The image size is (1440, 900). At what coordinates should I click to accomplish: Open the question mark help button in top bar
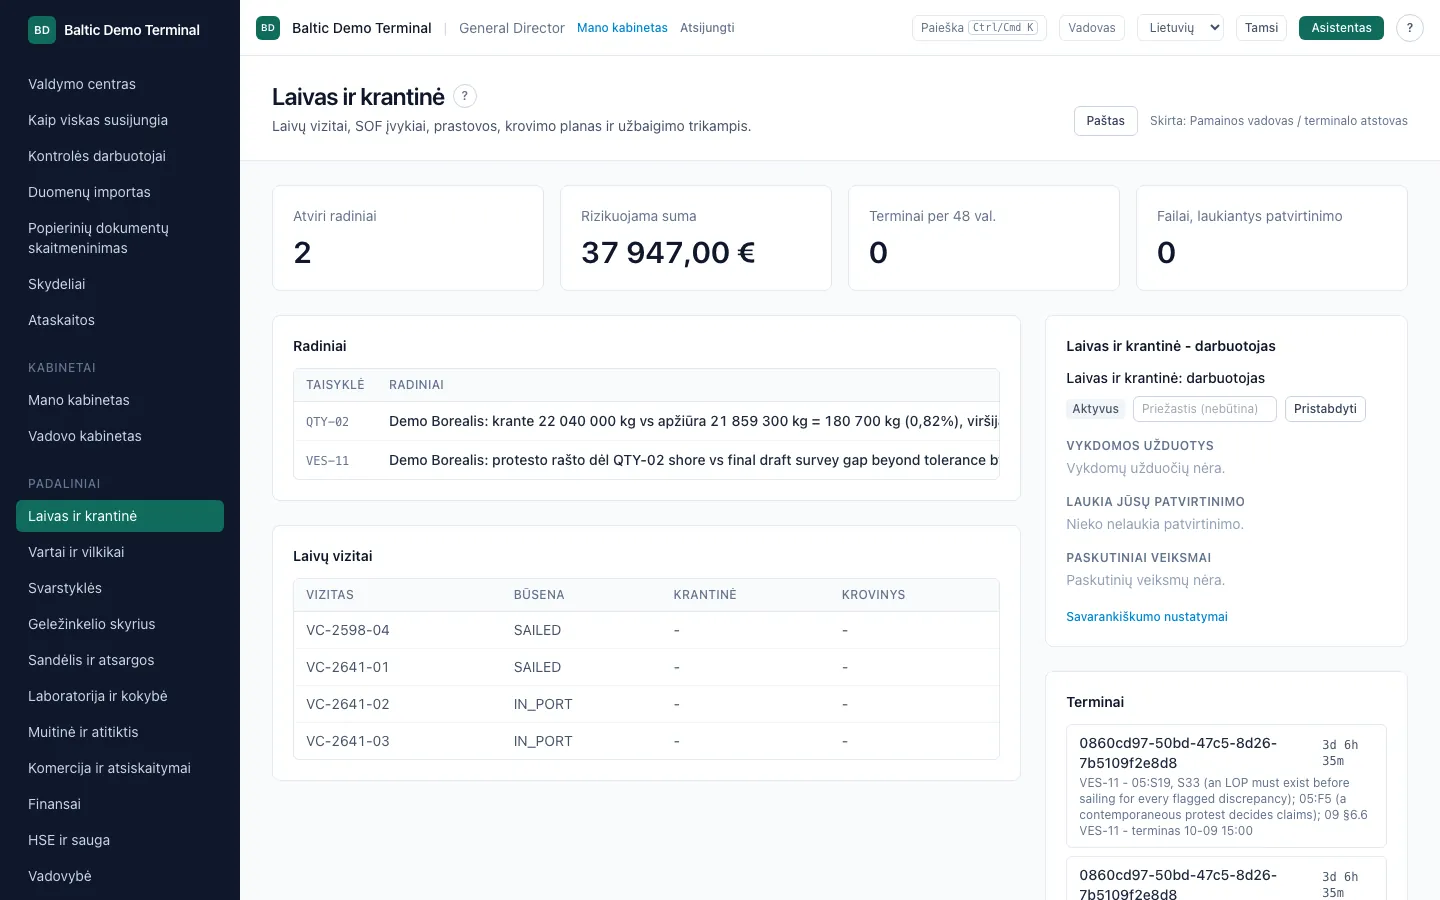click(1410, 28)
